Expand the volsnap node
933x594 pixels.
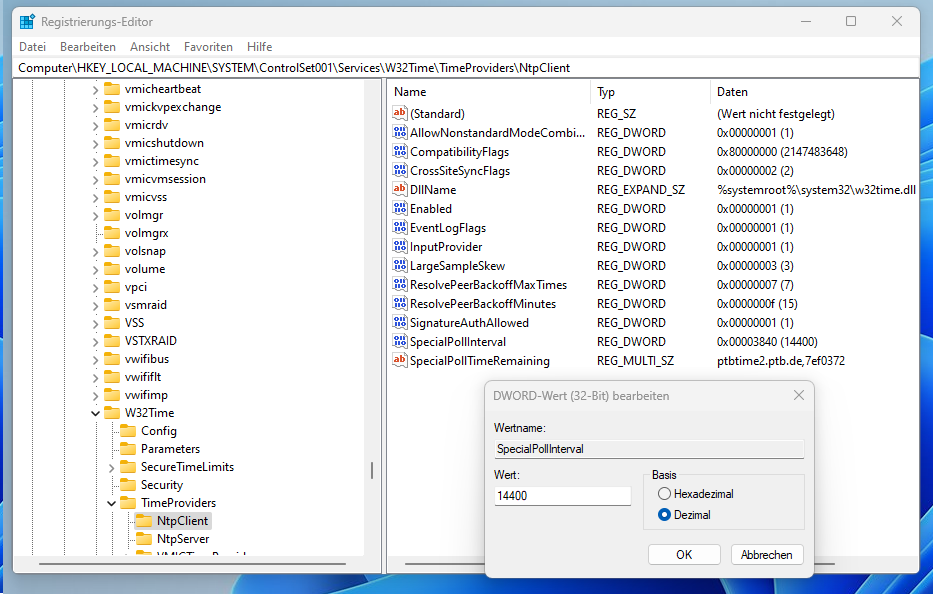click(95, 252)
